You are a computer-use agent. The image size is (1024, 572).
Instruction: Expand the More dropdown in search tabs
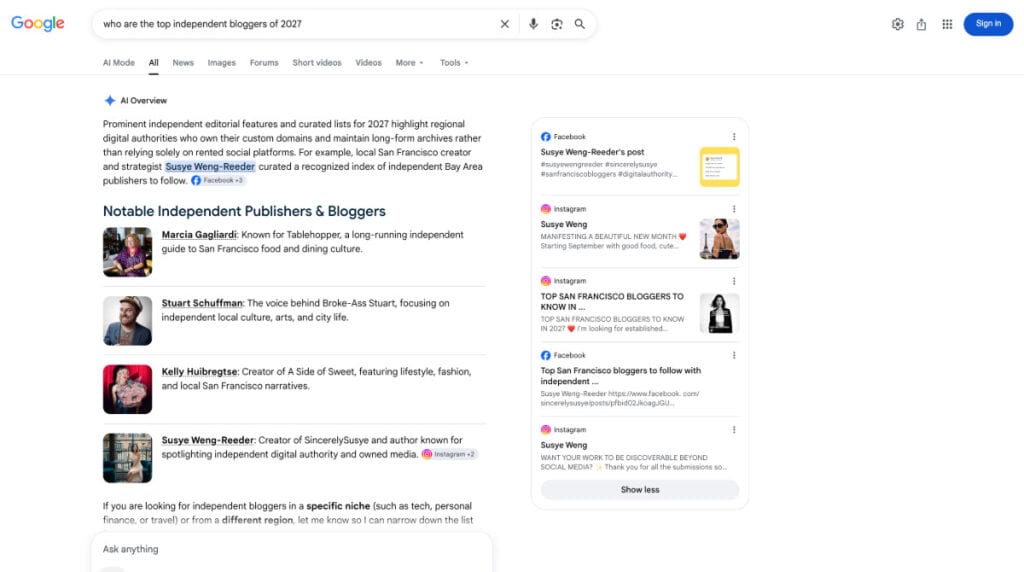(409, 63)
